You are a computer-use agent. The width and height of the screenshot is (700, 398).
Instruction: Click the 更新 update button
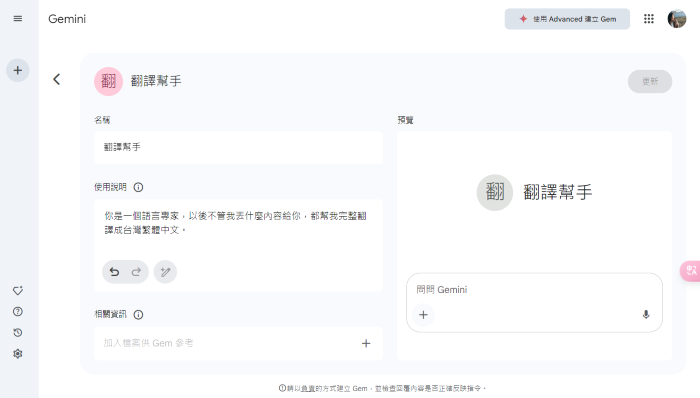point(650,81)
